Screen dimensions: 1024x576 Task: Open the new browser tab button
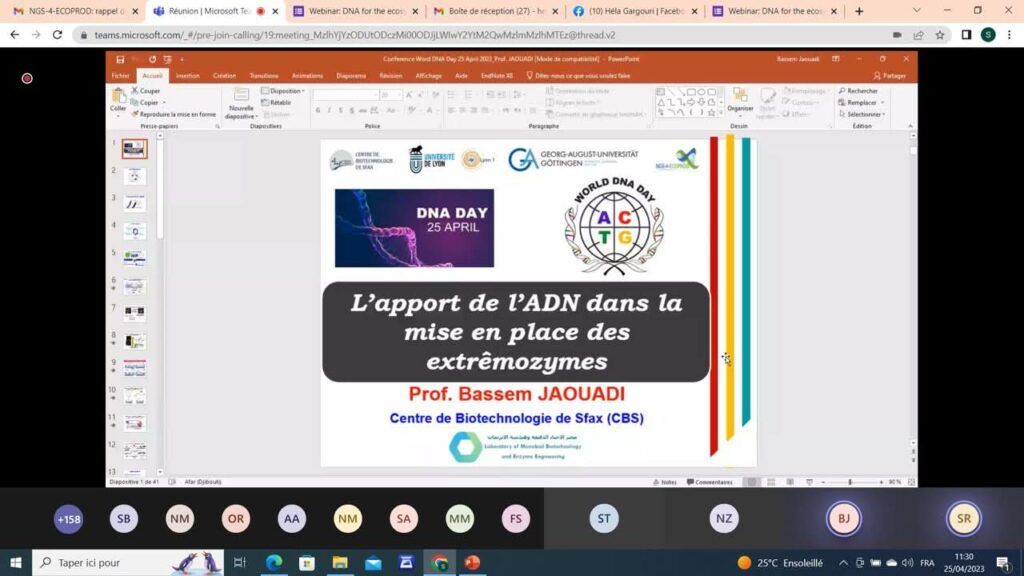tap(859, 11)
